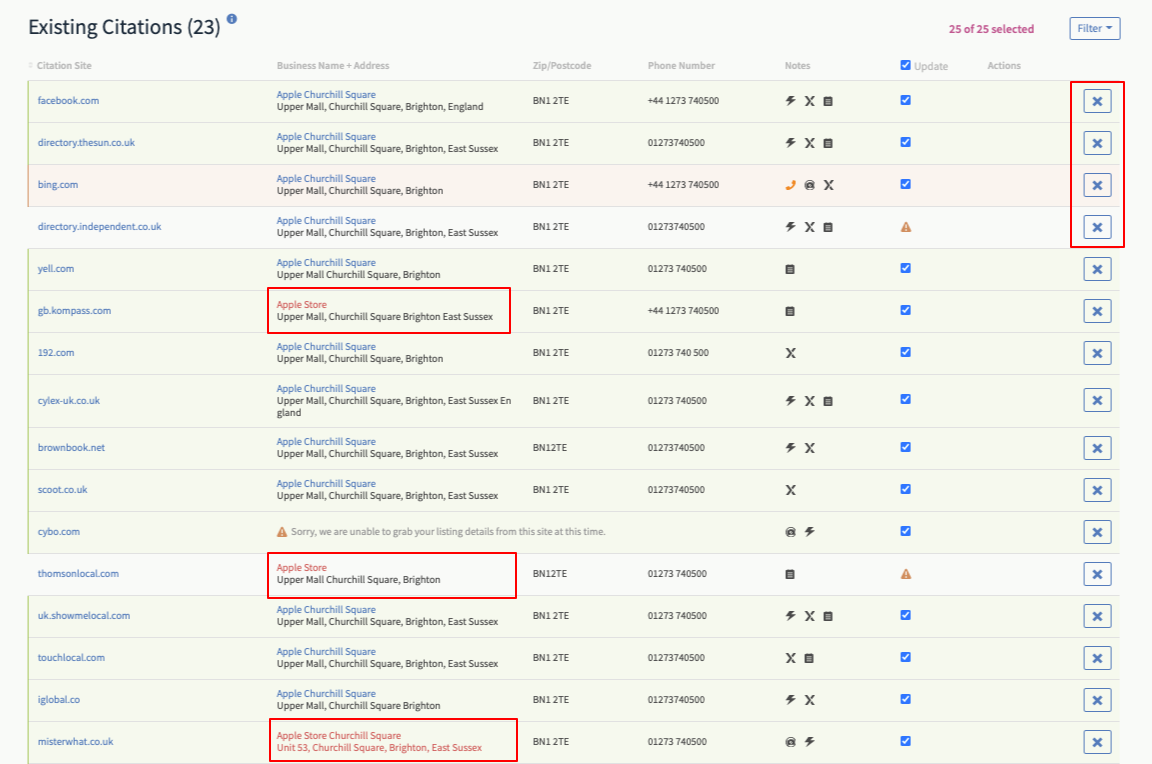Click Apple Churchill Square name in 192.com row

(326, 346)
